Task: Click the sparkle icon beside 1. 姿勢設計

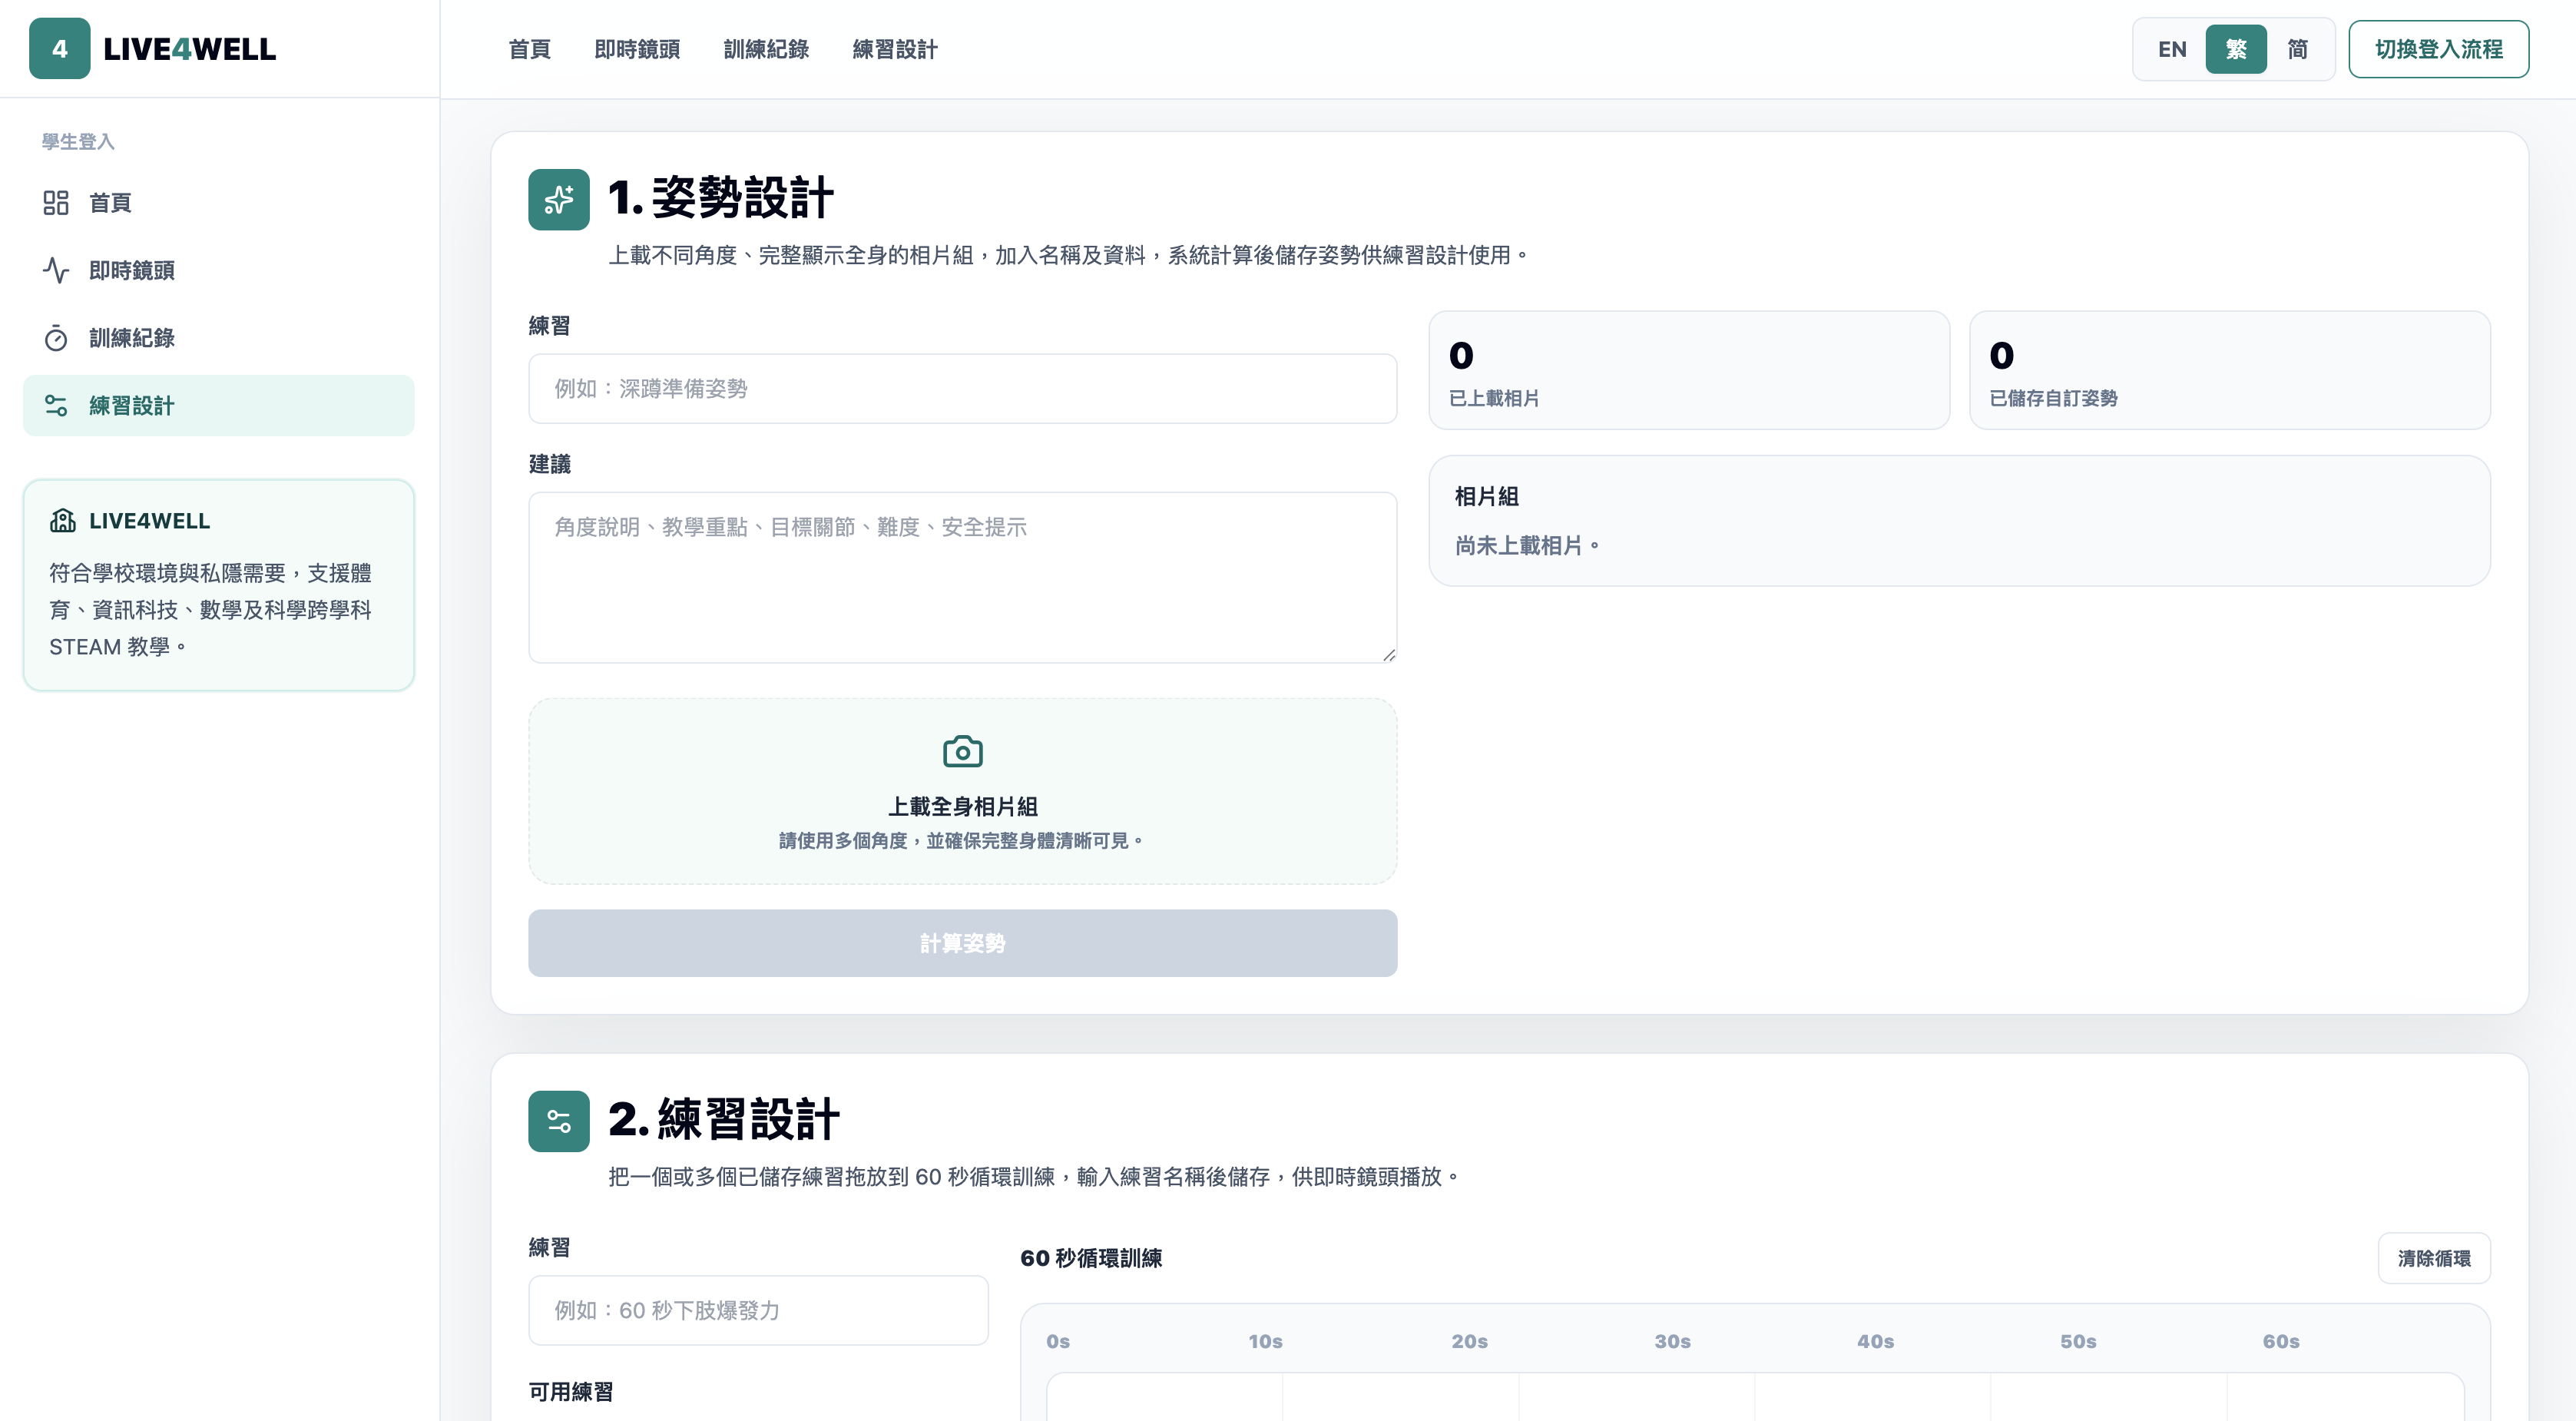Action: click(559, 200)
